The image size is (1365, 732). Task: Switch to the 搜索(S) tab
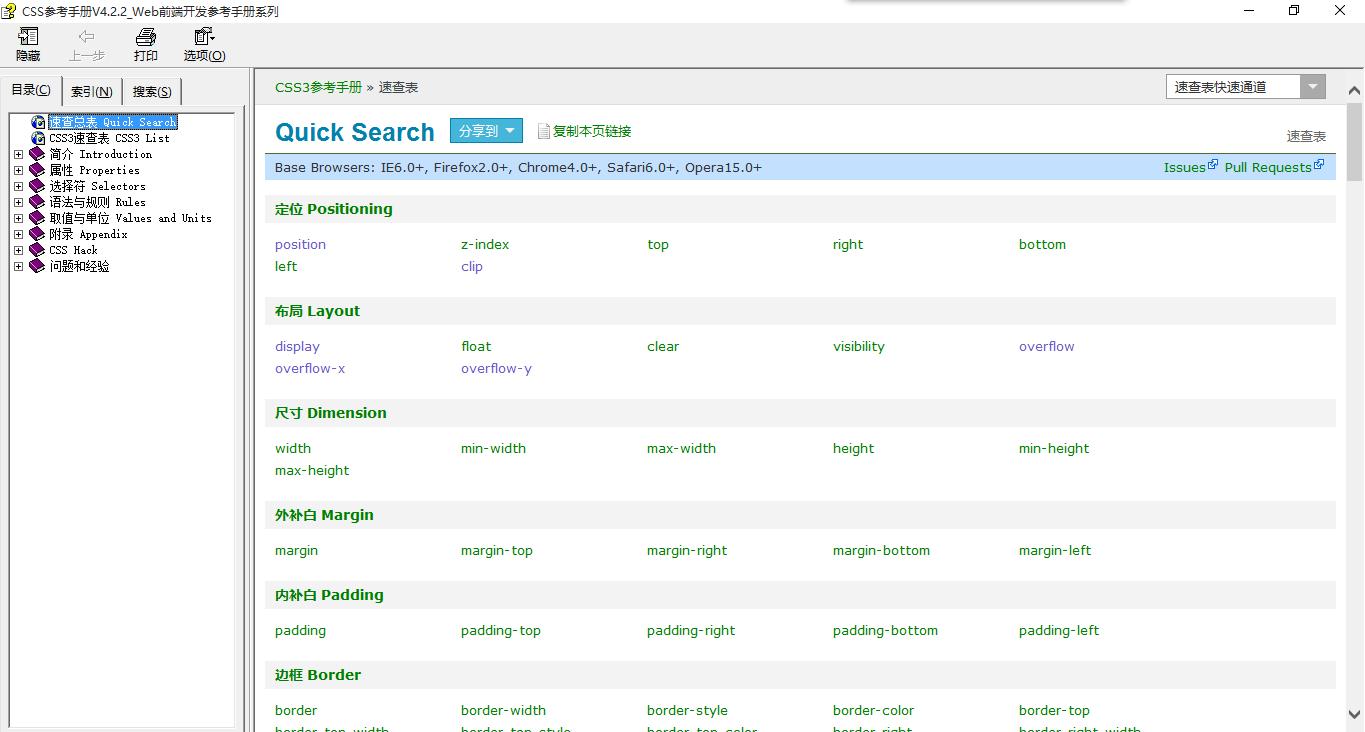point(152,92)
